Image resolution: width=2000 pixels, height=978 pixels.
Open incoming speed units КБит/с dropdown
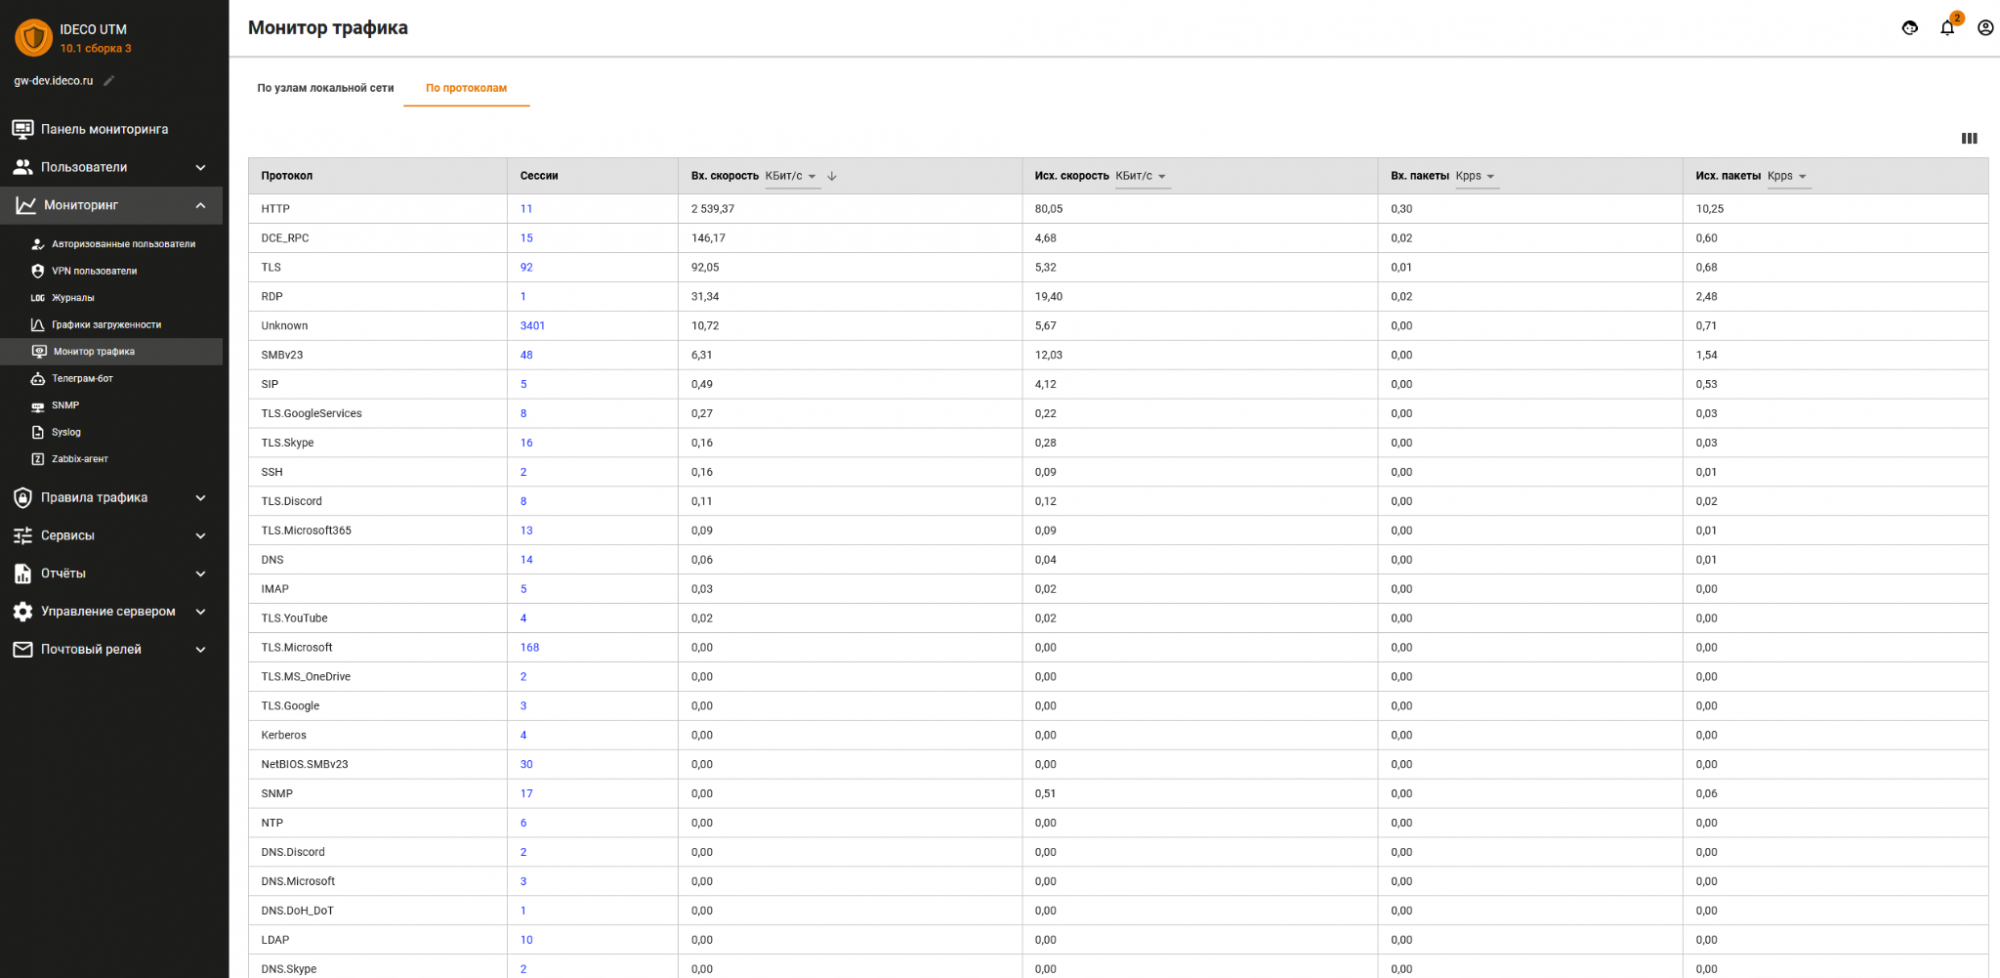791,176
